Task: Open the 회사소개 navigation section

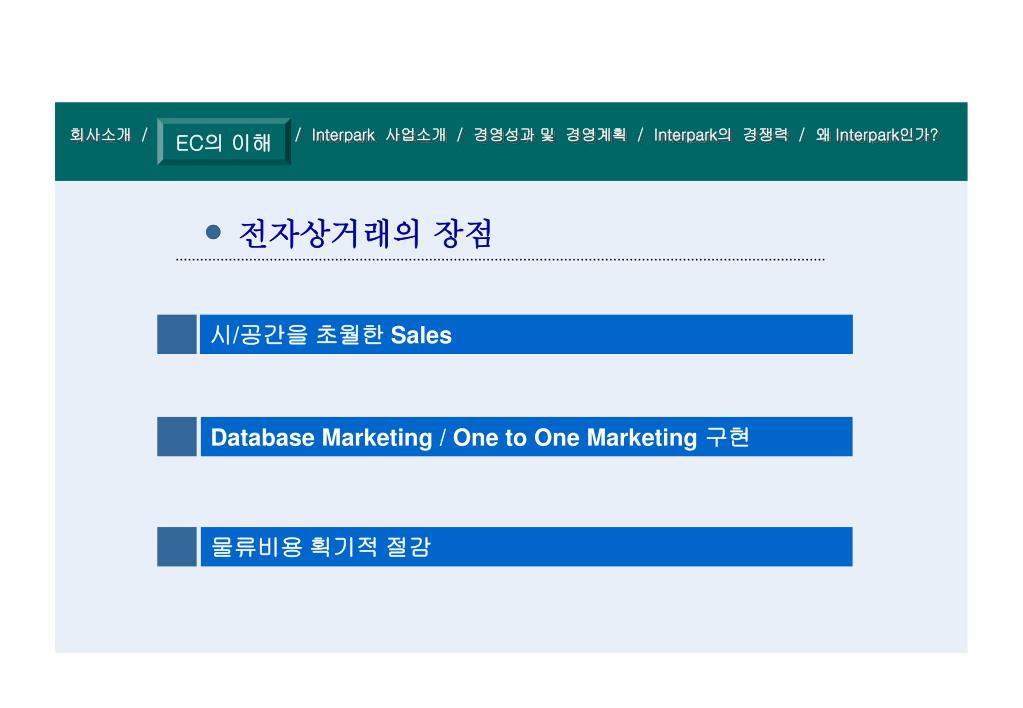Action: pos(100,134)
